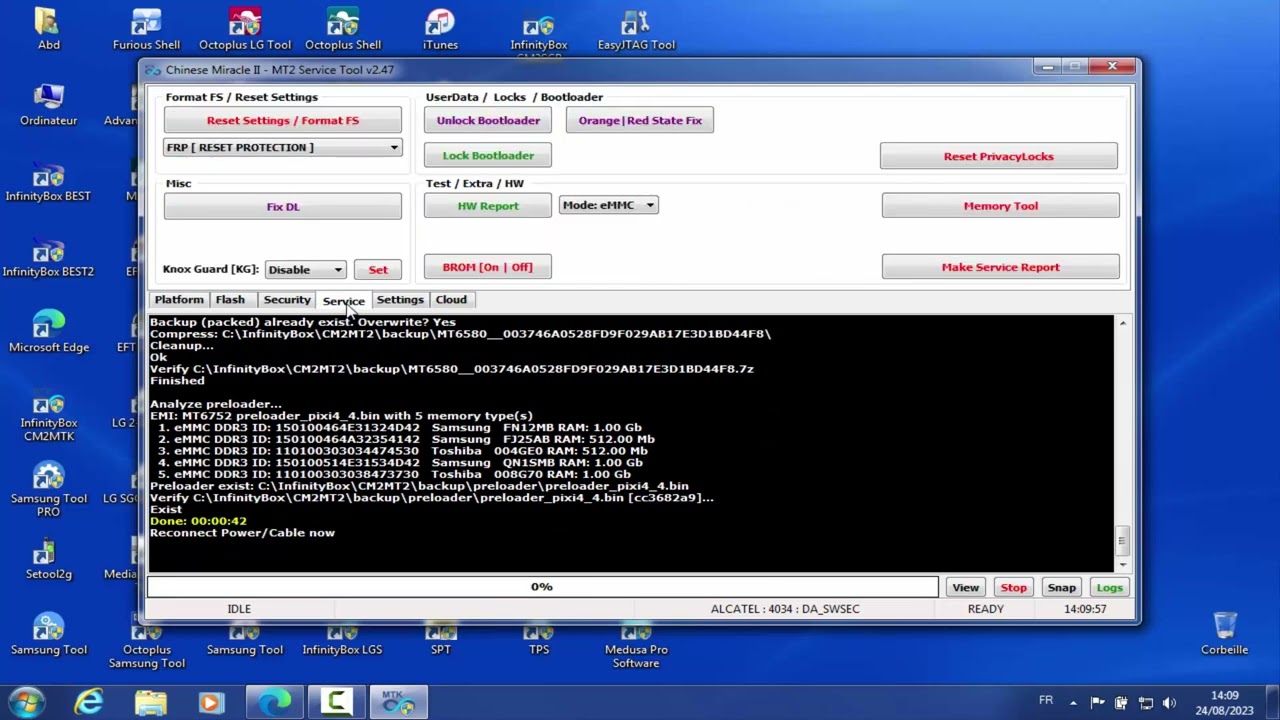Click the 'Reconnect Power/Cable now' log line
Image resolution: width=1280 pixels, height=720 pixels.
(x=242, y=533)
